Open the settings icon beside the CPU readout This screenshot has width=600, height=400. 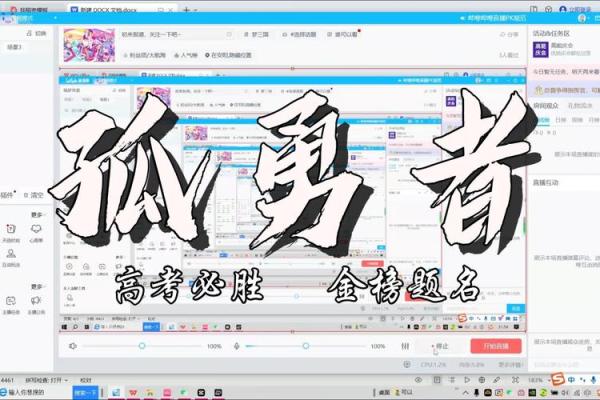pos(407,364)
